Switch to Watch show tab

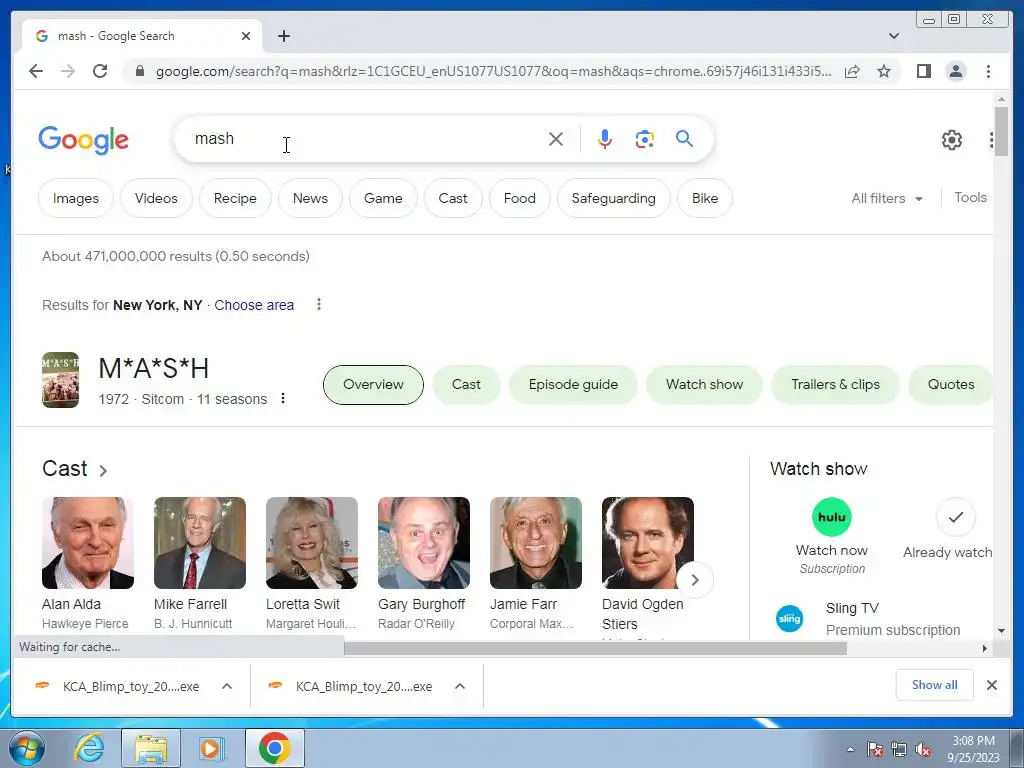[x=704, y=384]
